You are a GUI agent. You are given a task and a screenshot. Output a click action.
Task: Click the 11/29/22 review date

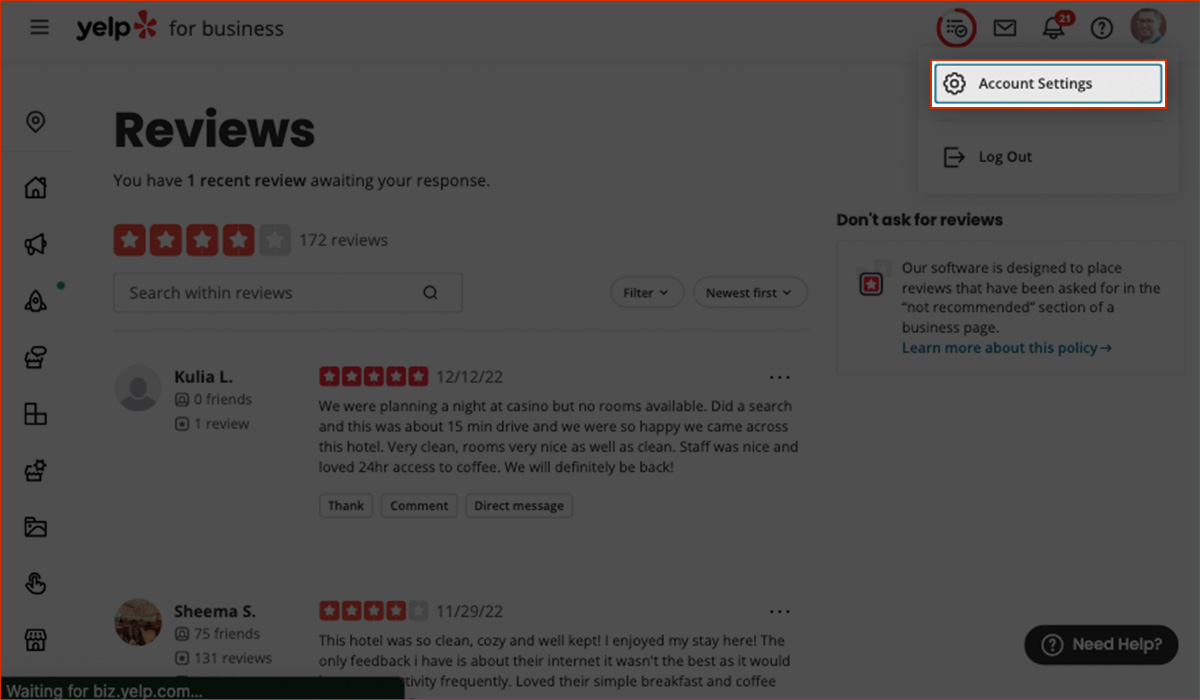coord(470,611)
